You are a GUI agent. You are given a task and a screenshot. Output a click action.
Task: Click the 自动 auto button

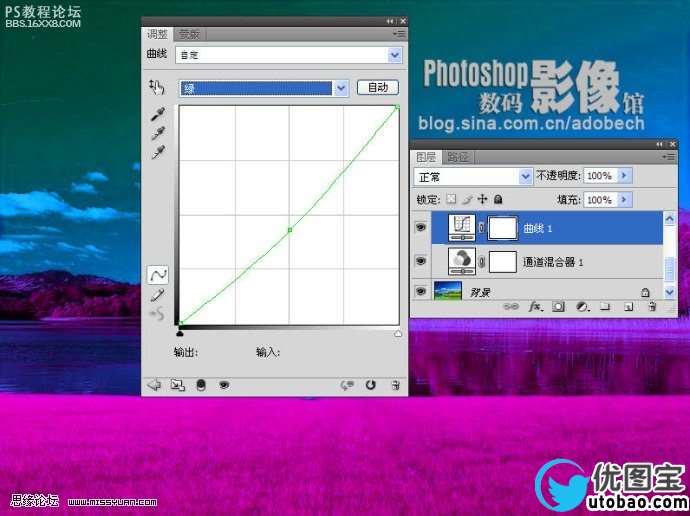pos(378,88)
